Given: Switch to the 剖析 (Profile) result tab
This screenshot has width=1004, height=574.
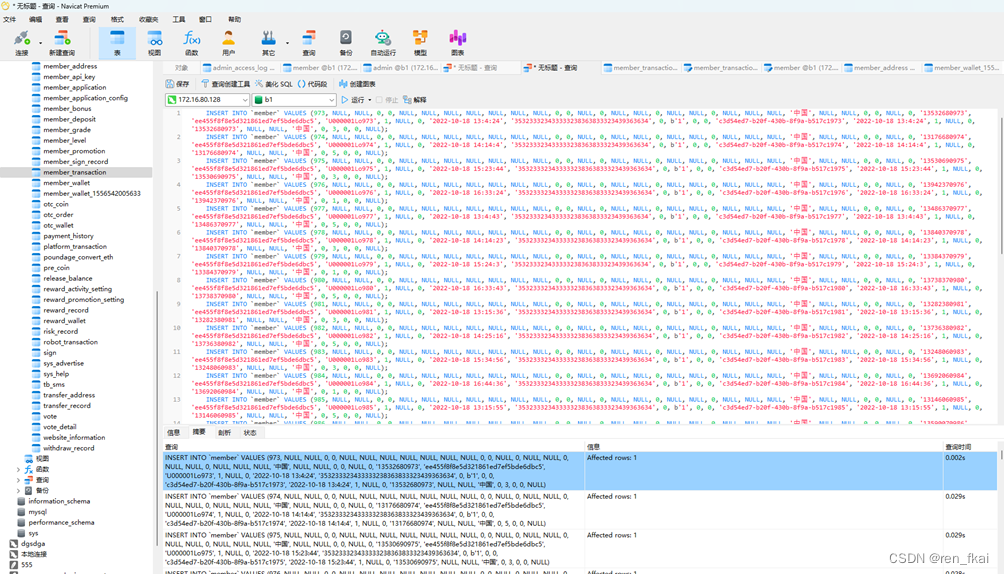Looking at the screenshot, I should [224, 432].
